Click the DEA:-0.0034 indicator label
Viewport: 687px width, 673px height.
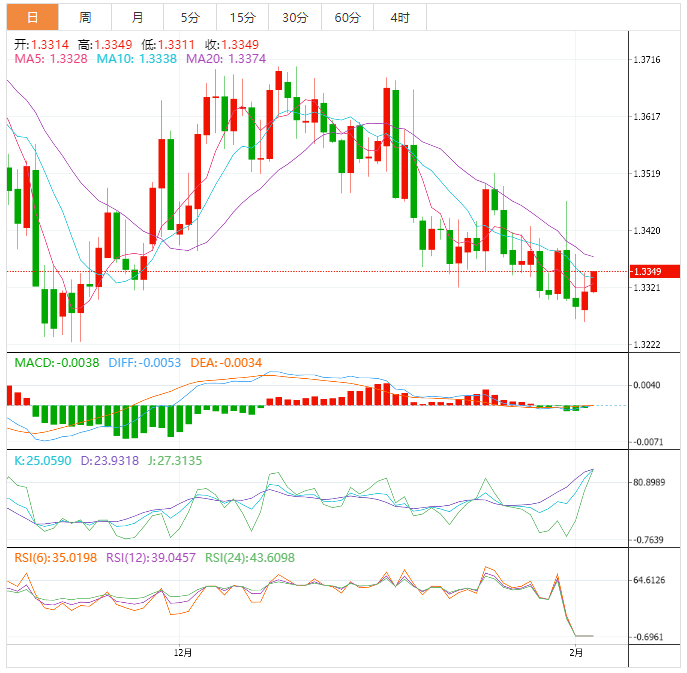(226, 362)
